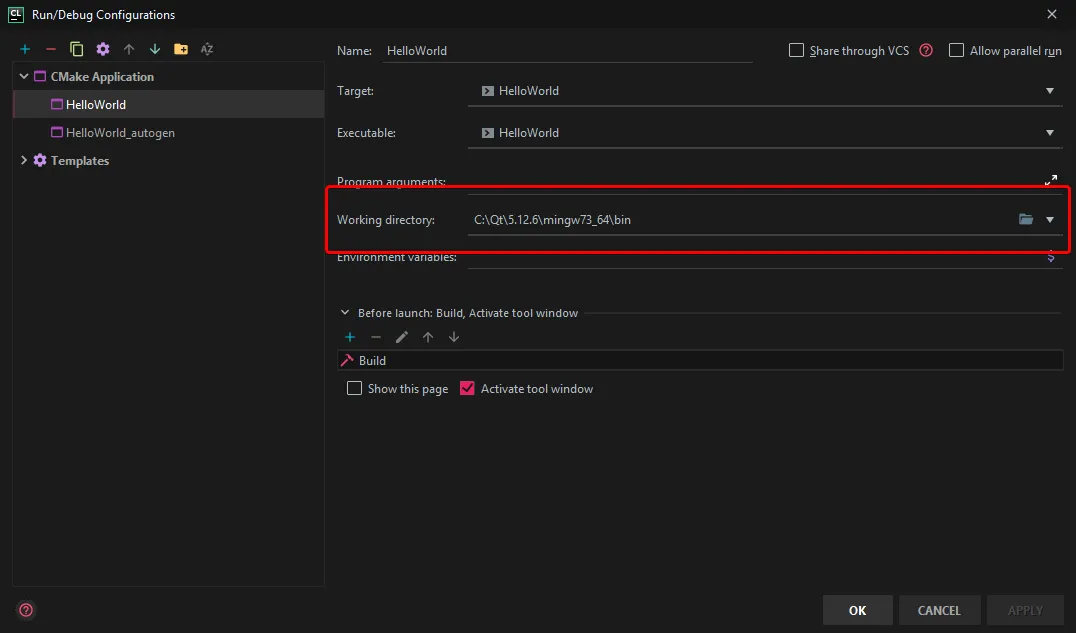Remove the selected configuration
Image resolution: width=1076 pixels, height=633 pixels.
tap(51, 49)
